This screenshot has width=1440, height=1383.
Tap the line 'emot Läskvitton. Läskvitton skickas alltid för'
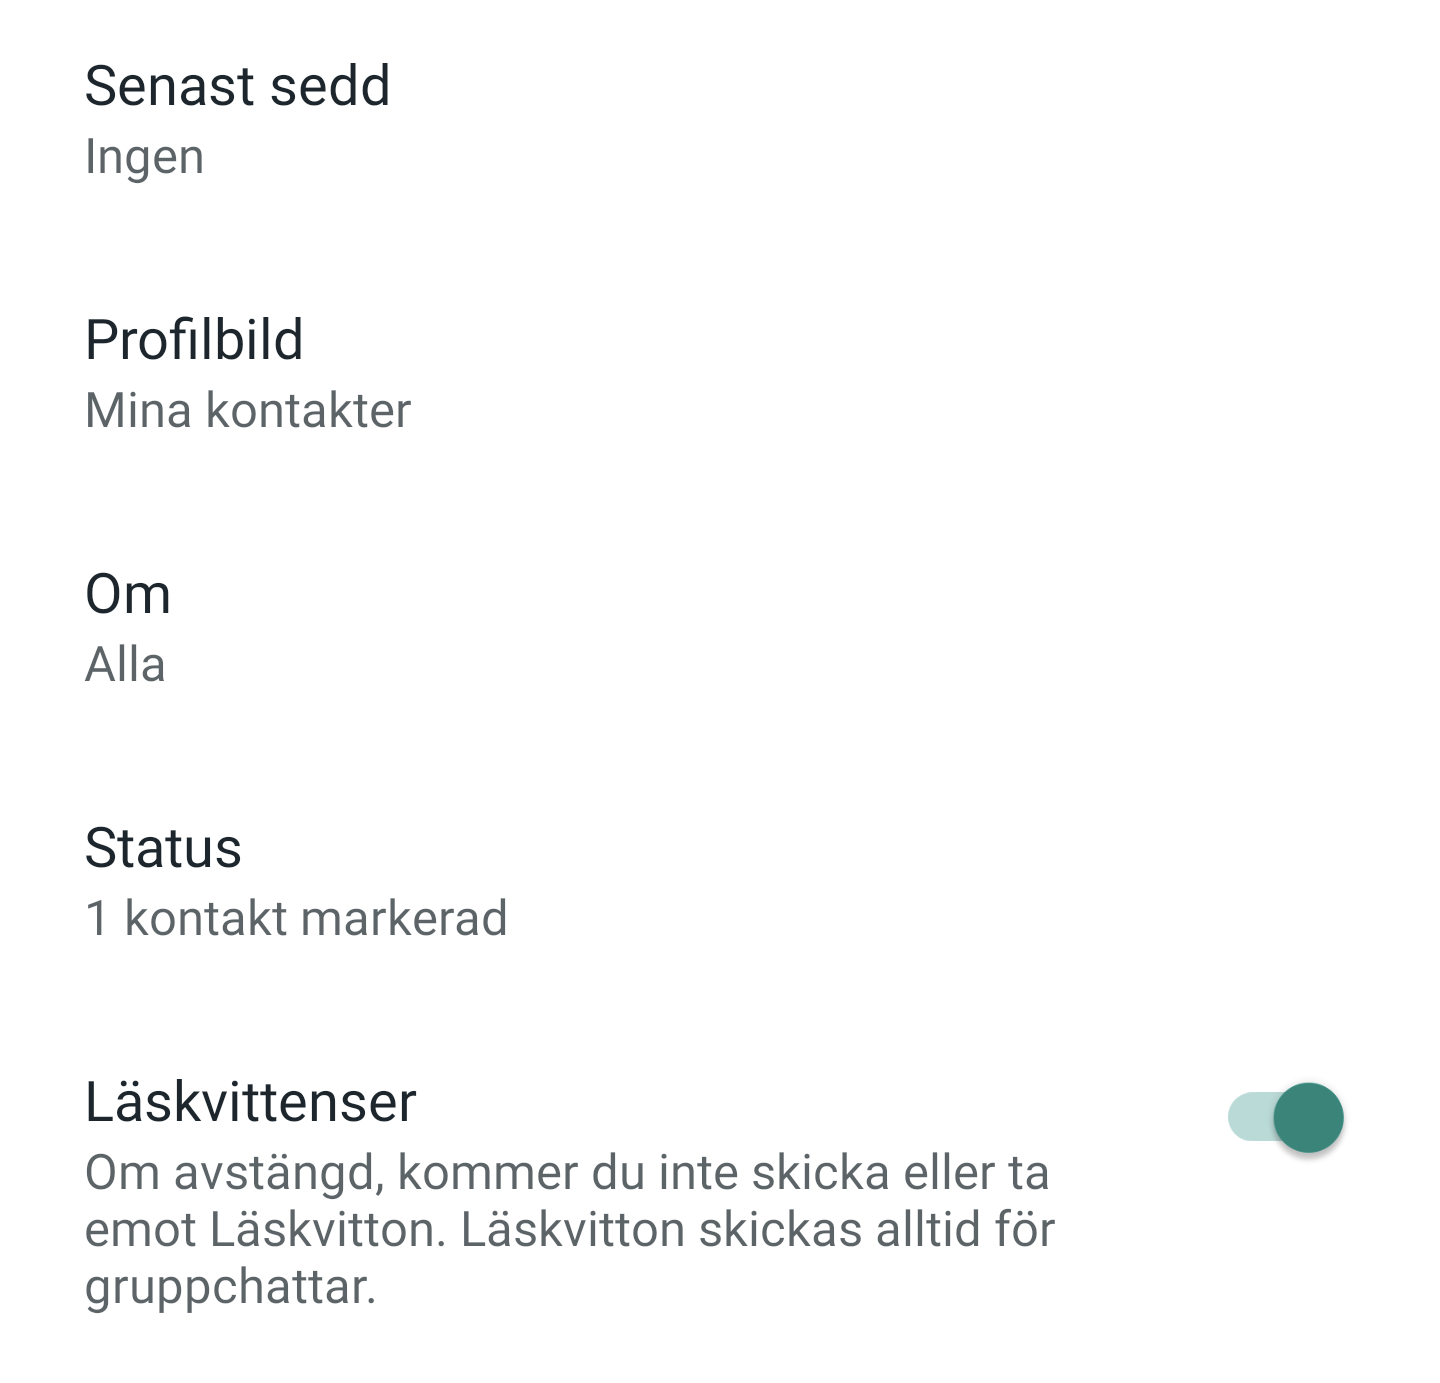[x=570, y=1229]
